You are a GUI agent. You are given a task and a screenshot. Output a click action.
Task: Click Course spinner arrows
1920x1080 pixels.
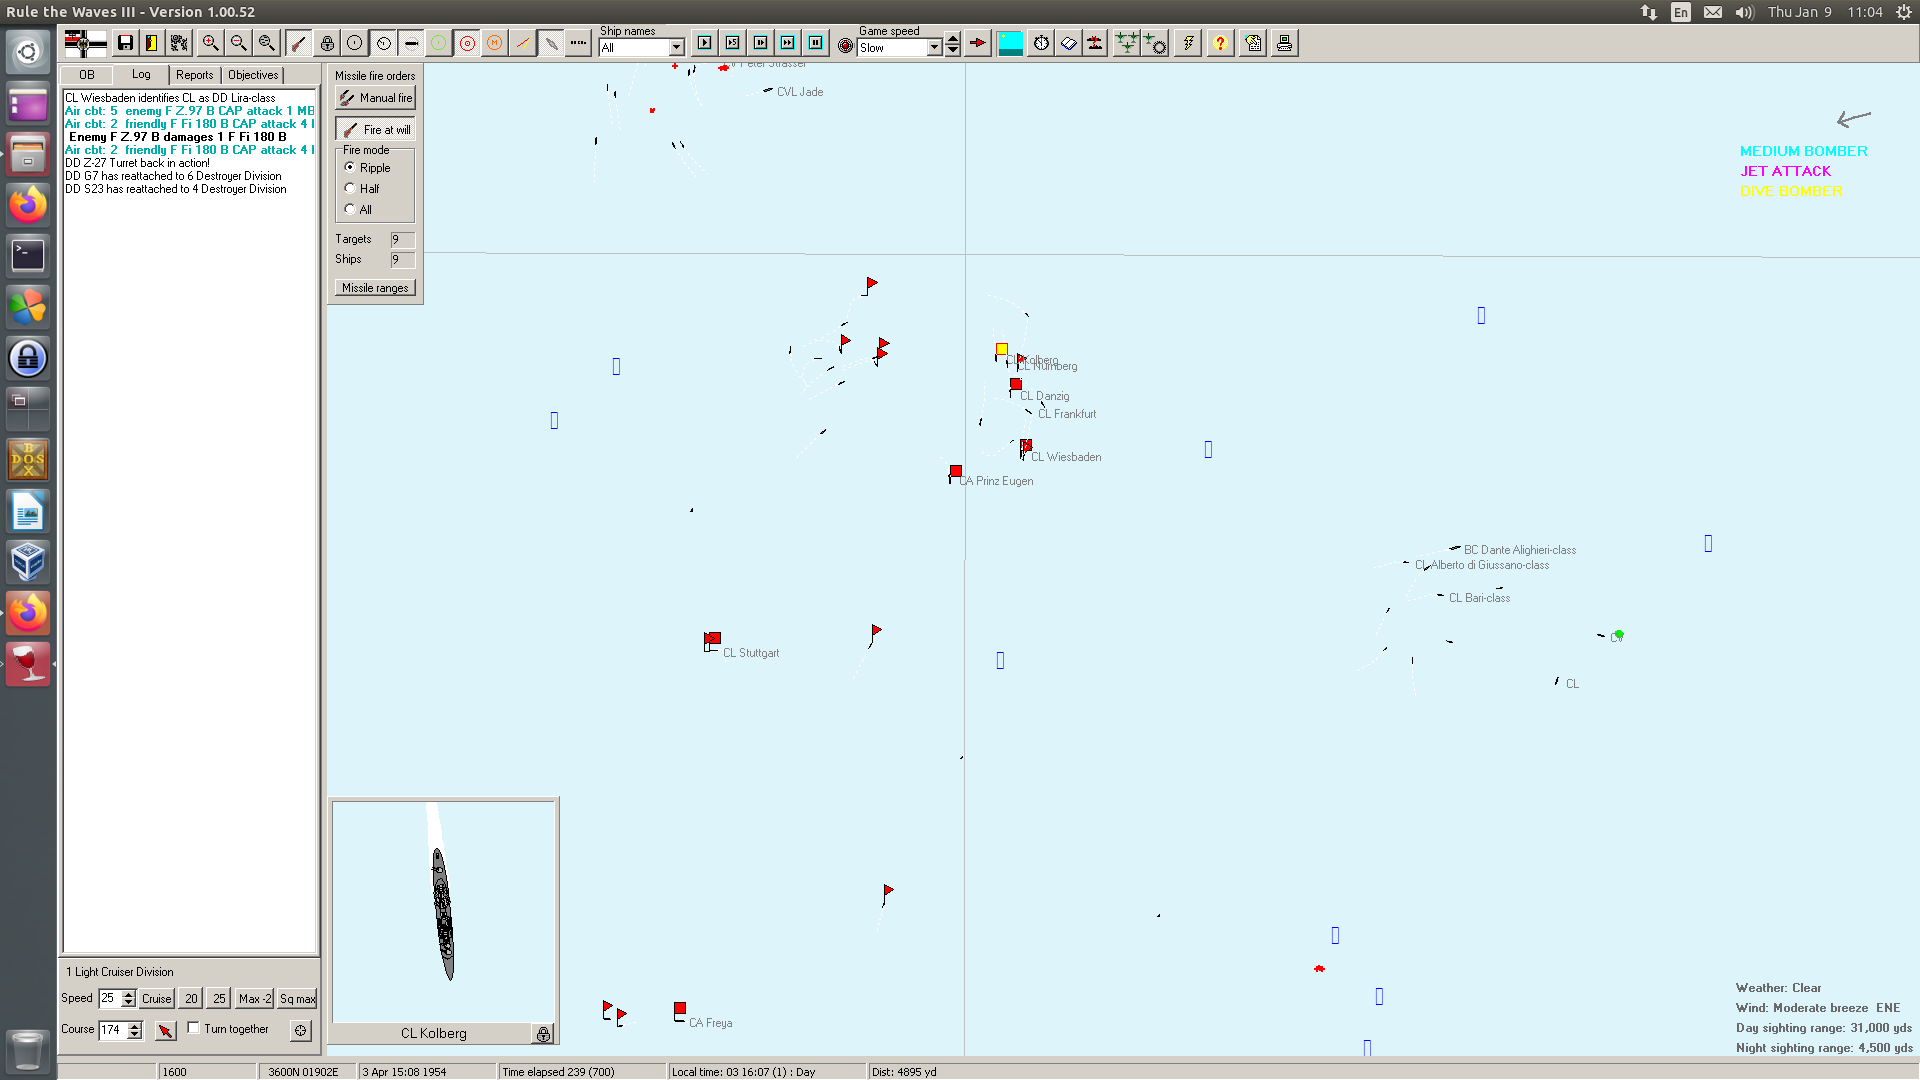(135, 1030)
